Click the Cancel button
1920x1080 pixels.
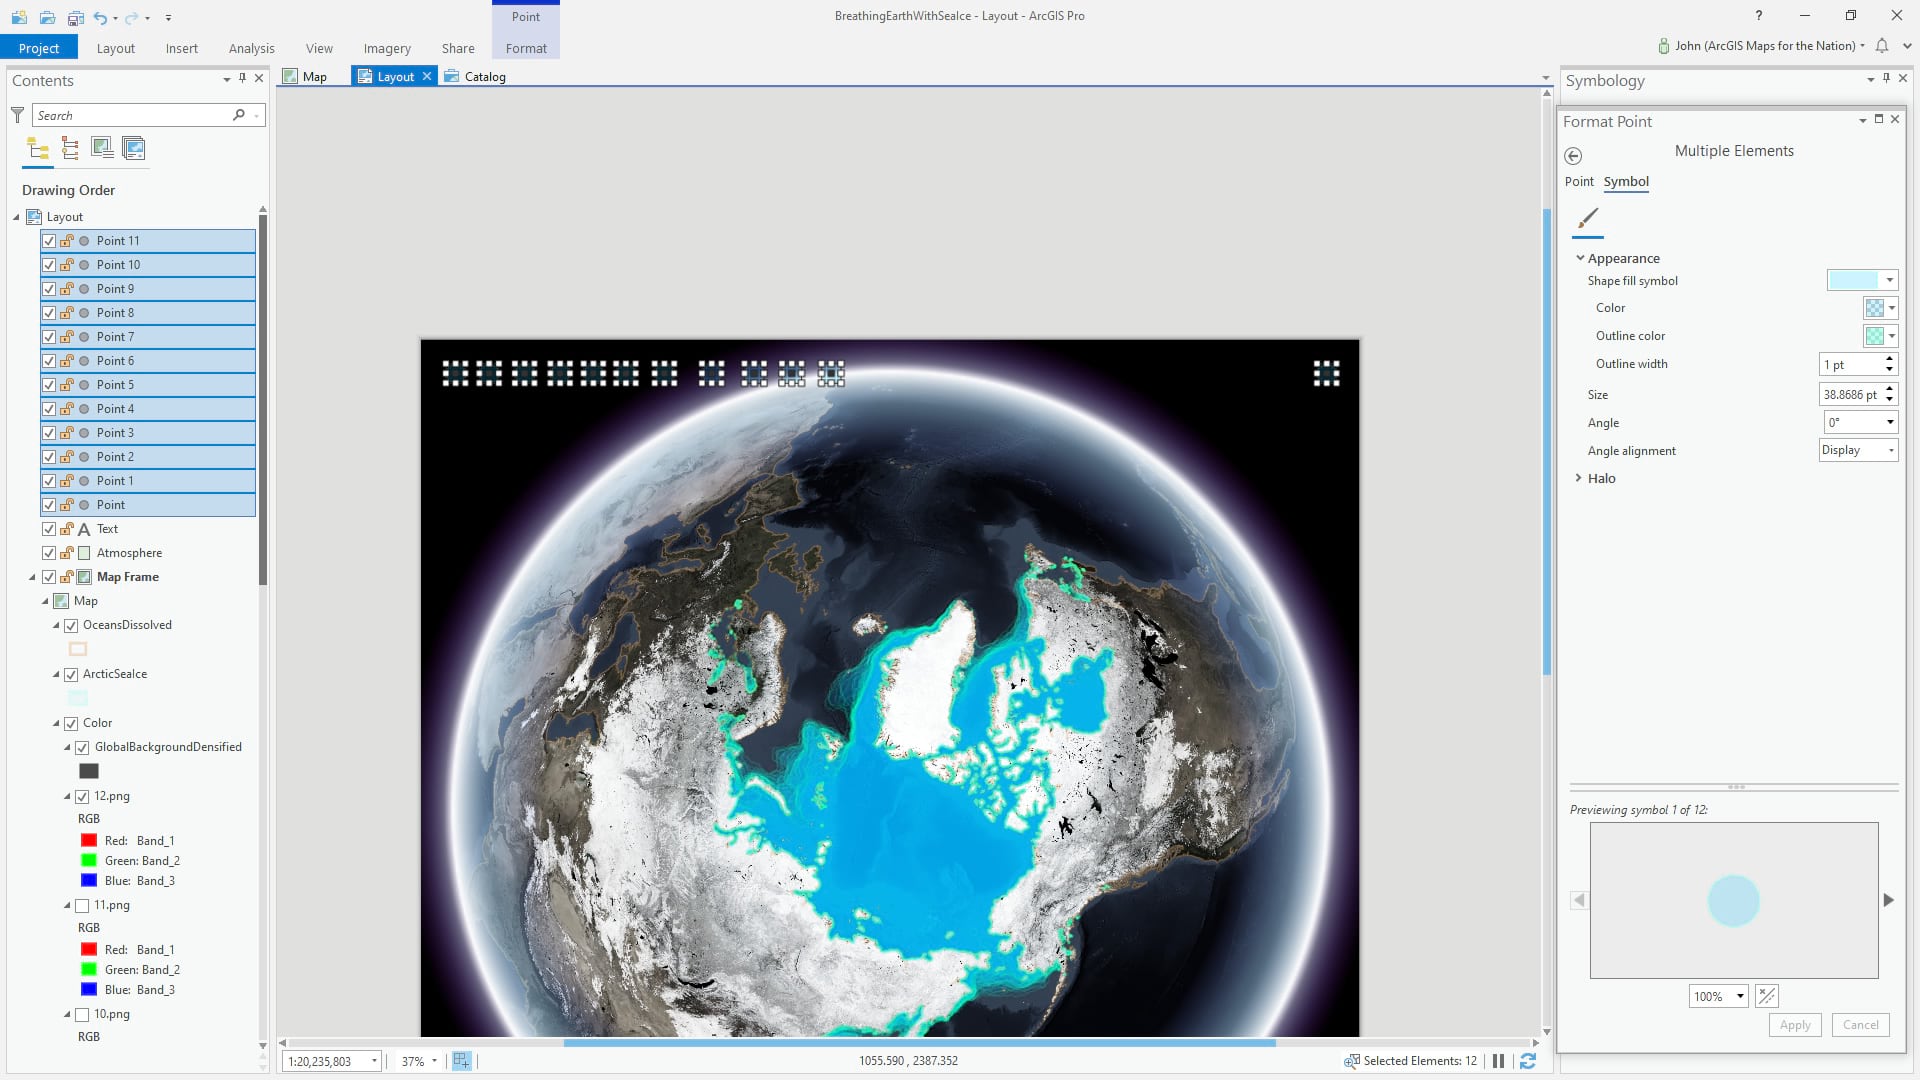[1860, 1025]
